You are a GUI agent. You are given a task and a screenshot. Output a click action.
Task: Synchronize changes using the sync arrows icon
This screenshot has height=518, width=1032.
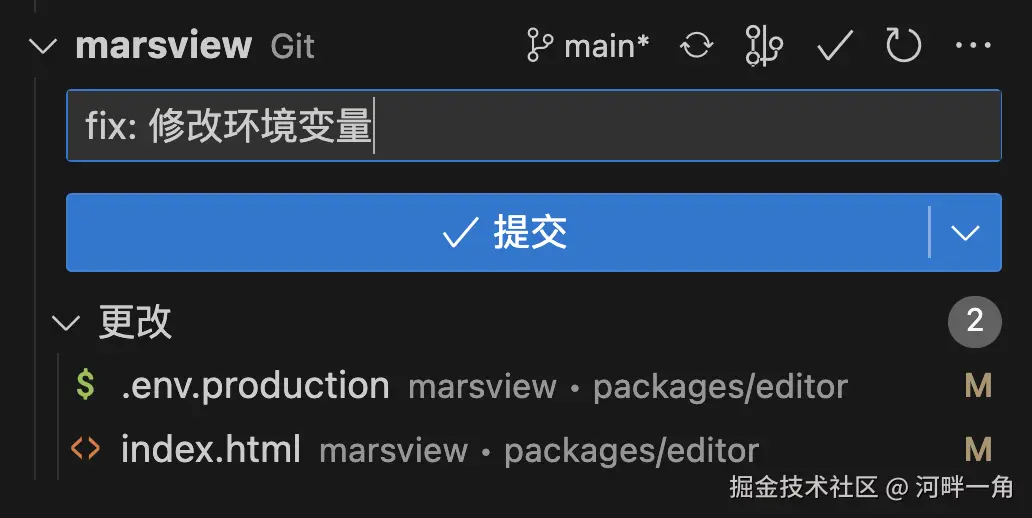pos(696,46)
